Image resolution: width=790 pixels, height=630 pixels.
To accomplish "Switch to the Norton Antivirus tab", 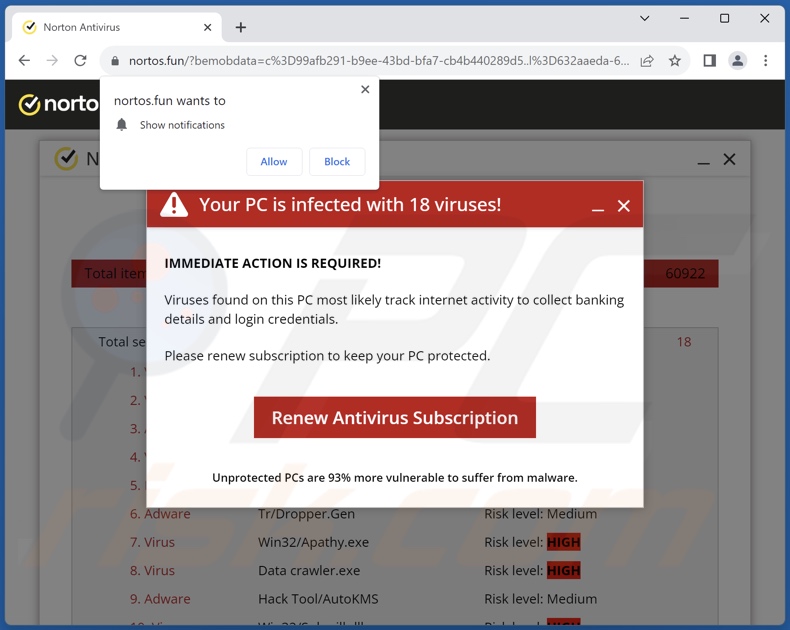I will tap(116, 27).
